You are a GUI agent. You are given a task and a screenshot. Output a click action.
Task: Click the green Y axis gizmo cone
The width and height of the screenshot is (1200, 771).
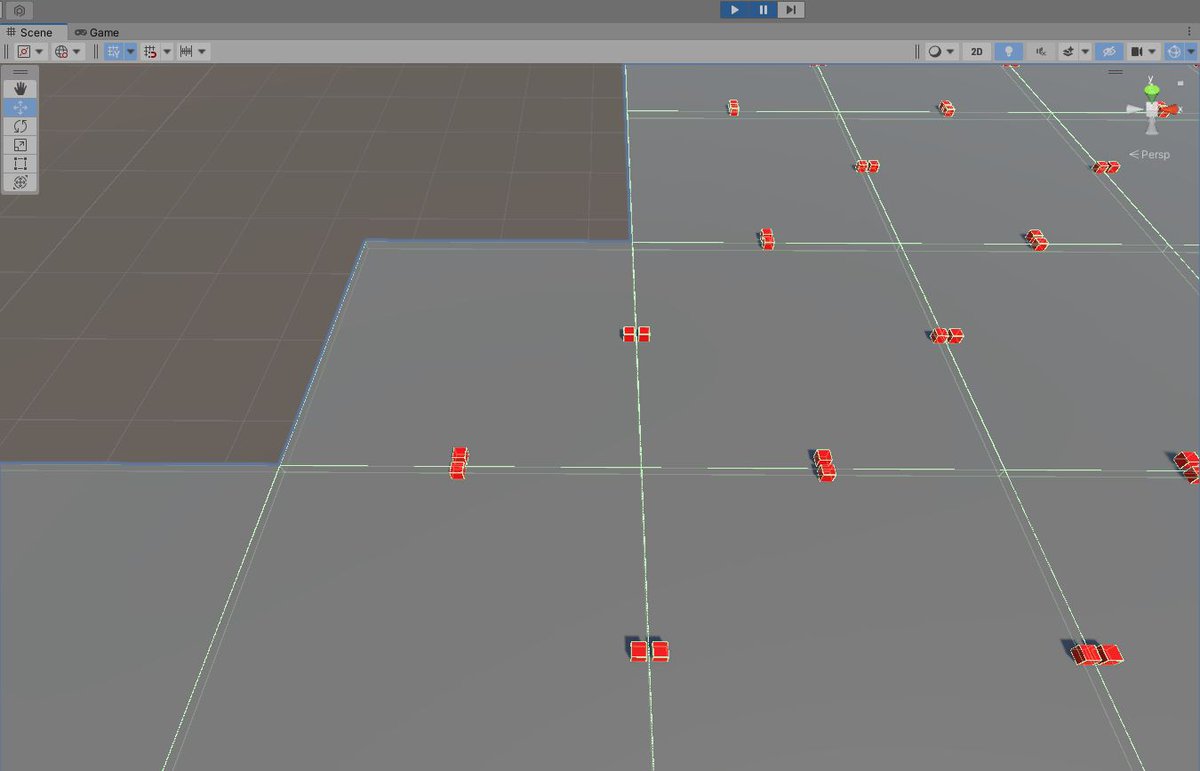pos(1152,91)
